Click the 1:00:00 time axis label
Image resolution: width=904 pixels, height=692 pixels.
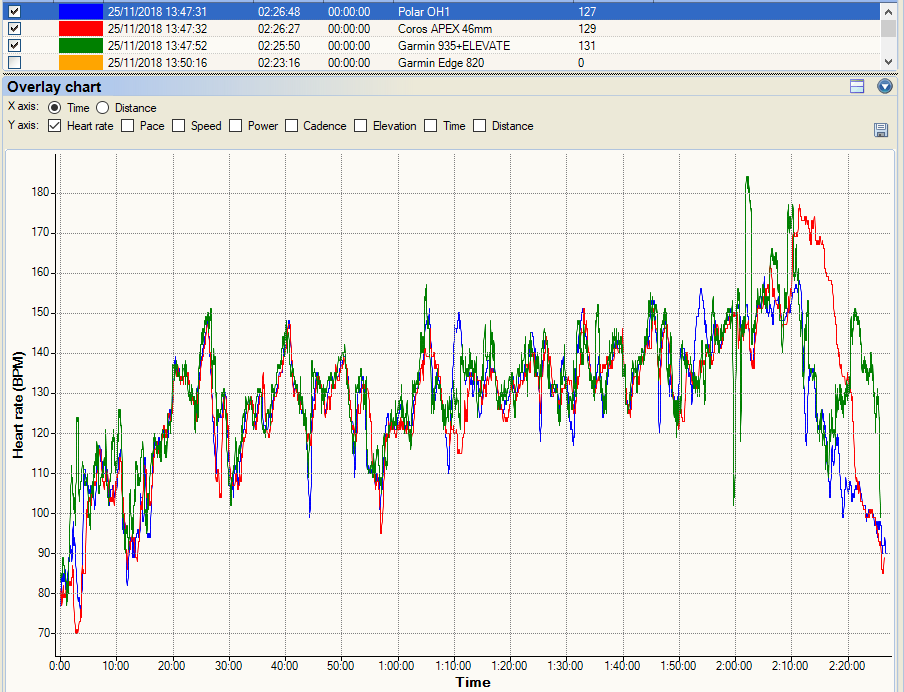(396, 665)
